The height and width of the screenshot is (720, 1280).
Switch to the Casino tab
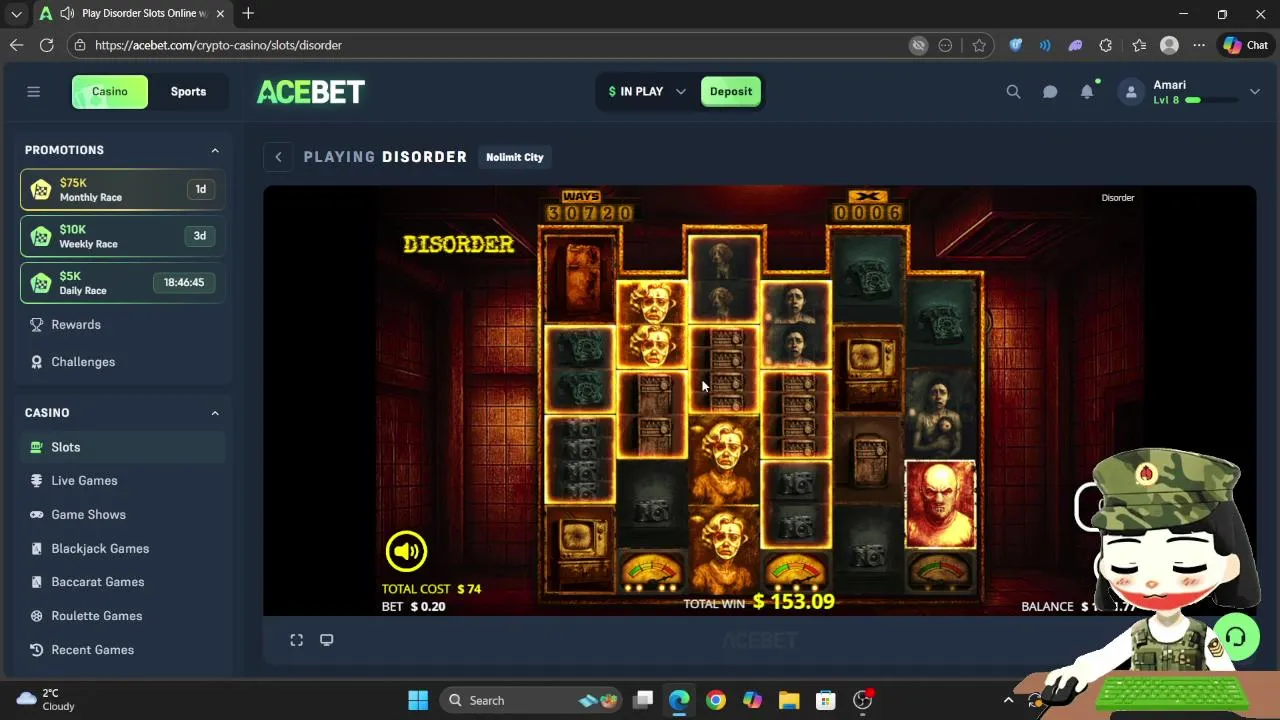pos(110,91)
